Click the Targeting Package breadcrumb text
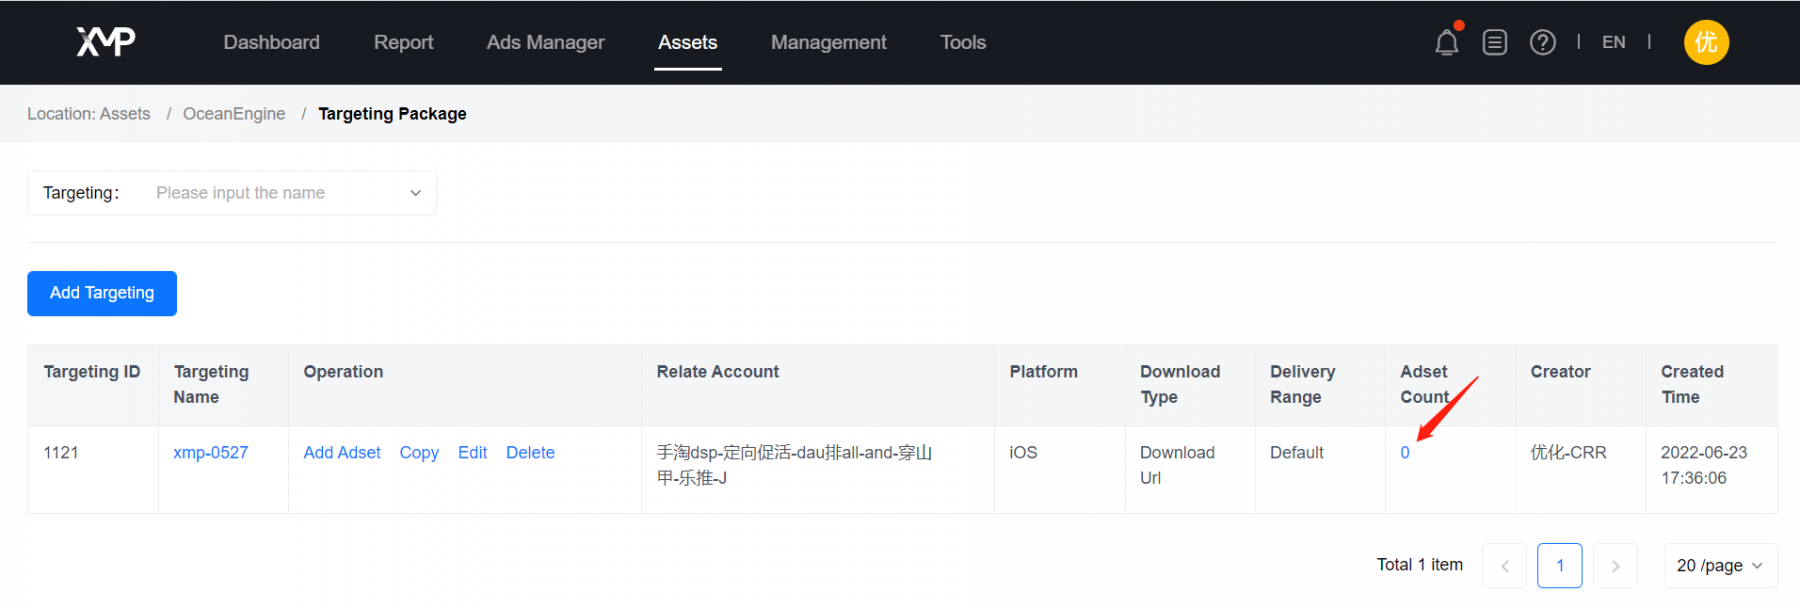 coord(392,114)
